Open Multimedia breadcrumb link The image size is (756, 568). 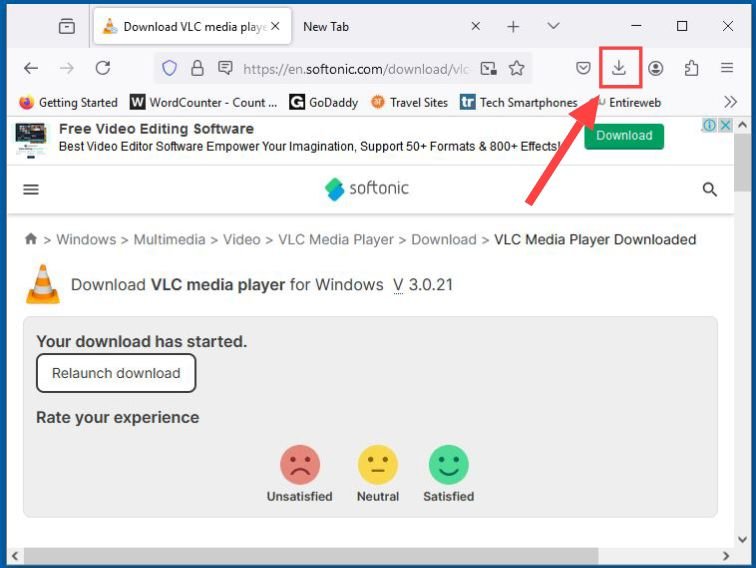point(169,240)
